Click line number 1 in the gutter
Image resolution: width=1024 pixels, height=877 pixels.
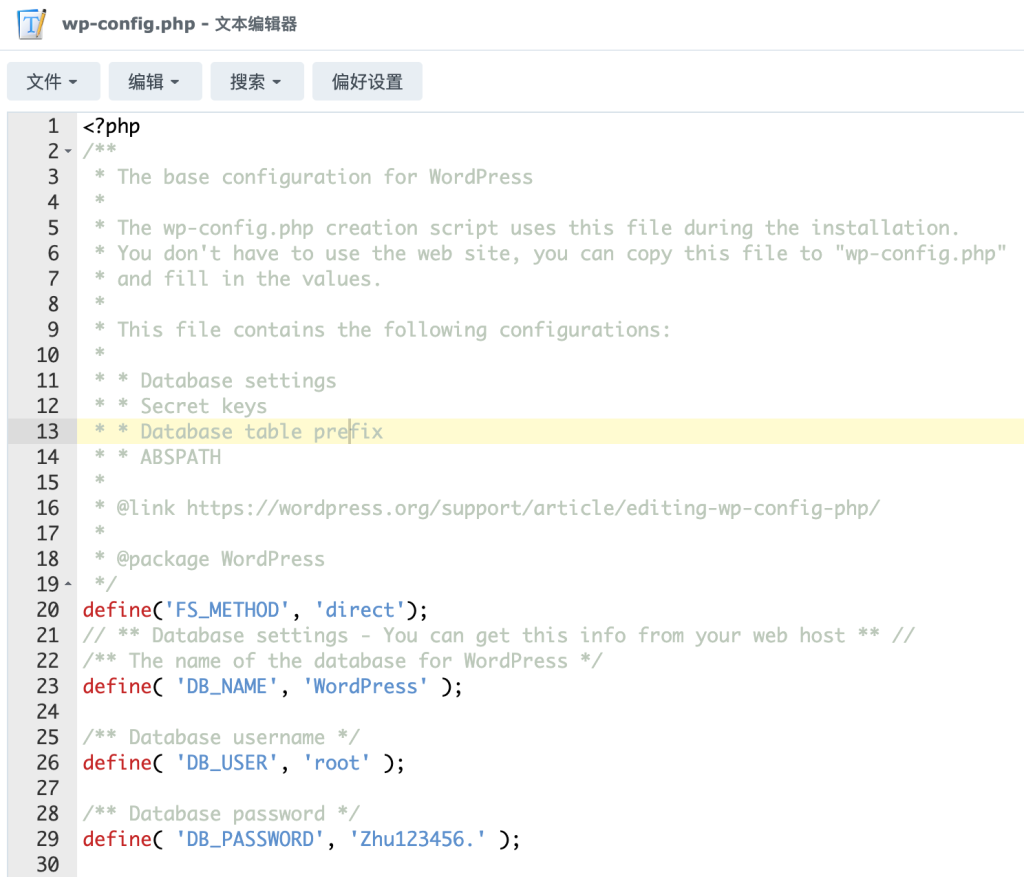[53, 126]
